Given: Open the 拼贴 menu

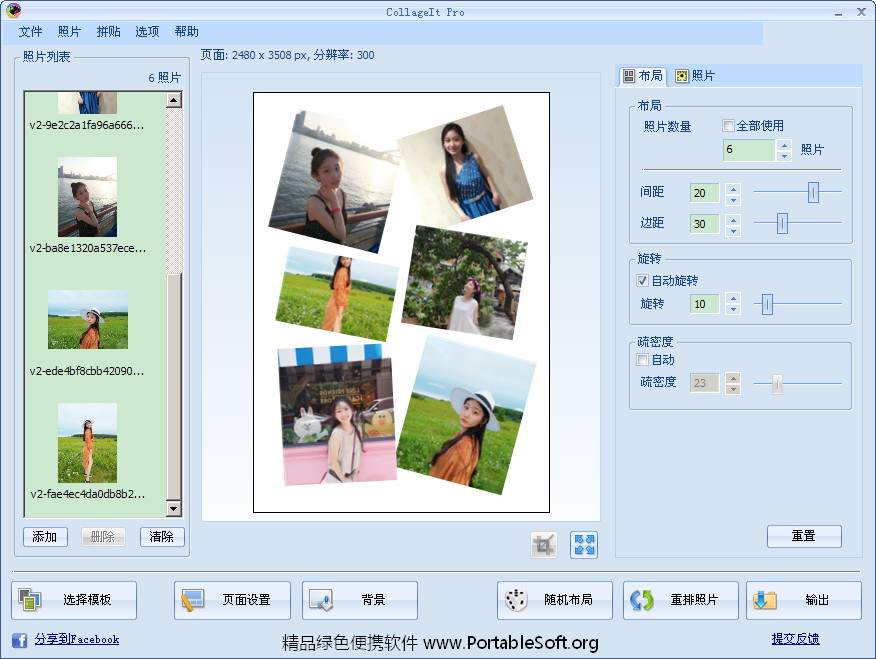Looking at the screenshot, I should pos(108,32).
